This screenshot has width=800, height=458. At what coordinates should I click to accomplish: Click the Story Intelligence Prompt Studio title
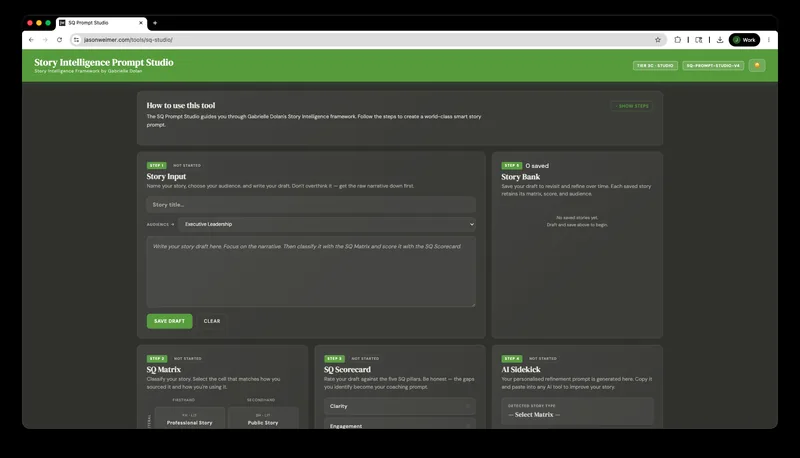pyautogui.click(x=104, y=62)
